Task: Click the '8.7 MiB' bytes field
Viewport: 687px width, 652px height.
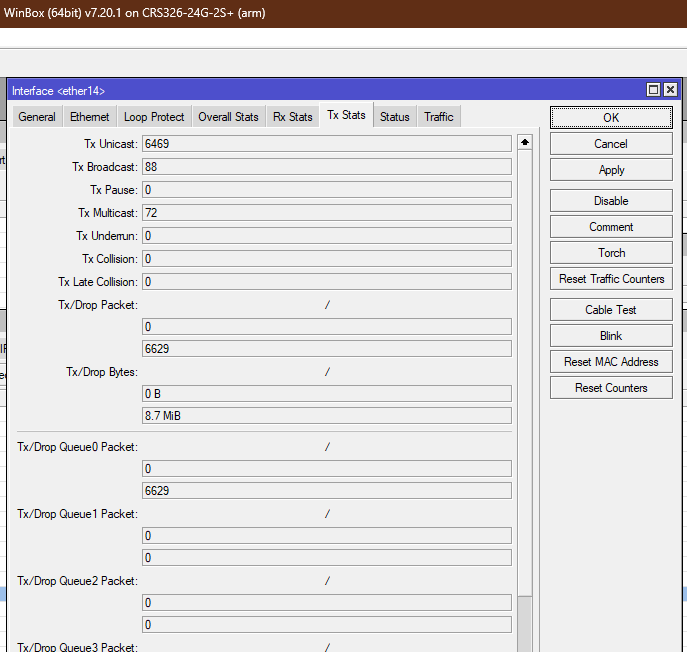Action: [326, 415]
